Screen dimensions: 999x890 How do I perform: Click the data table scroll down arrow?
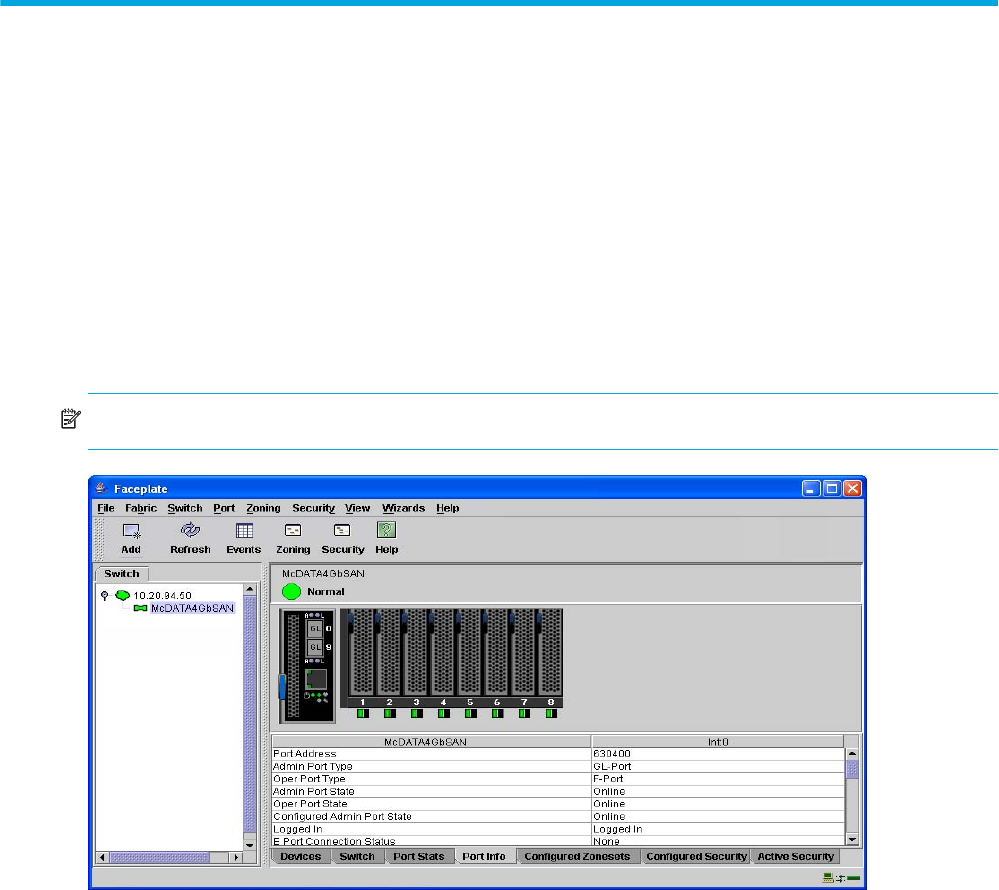(x=852, y=840)
